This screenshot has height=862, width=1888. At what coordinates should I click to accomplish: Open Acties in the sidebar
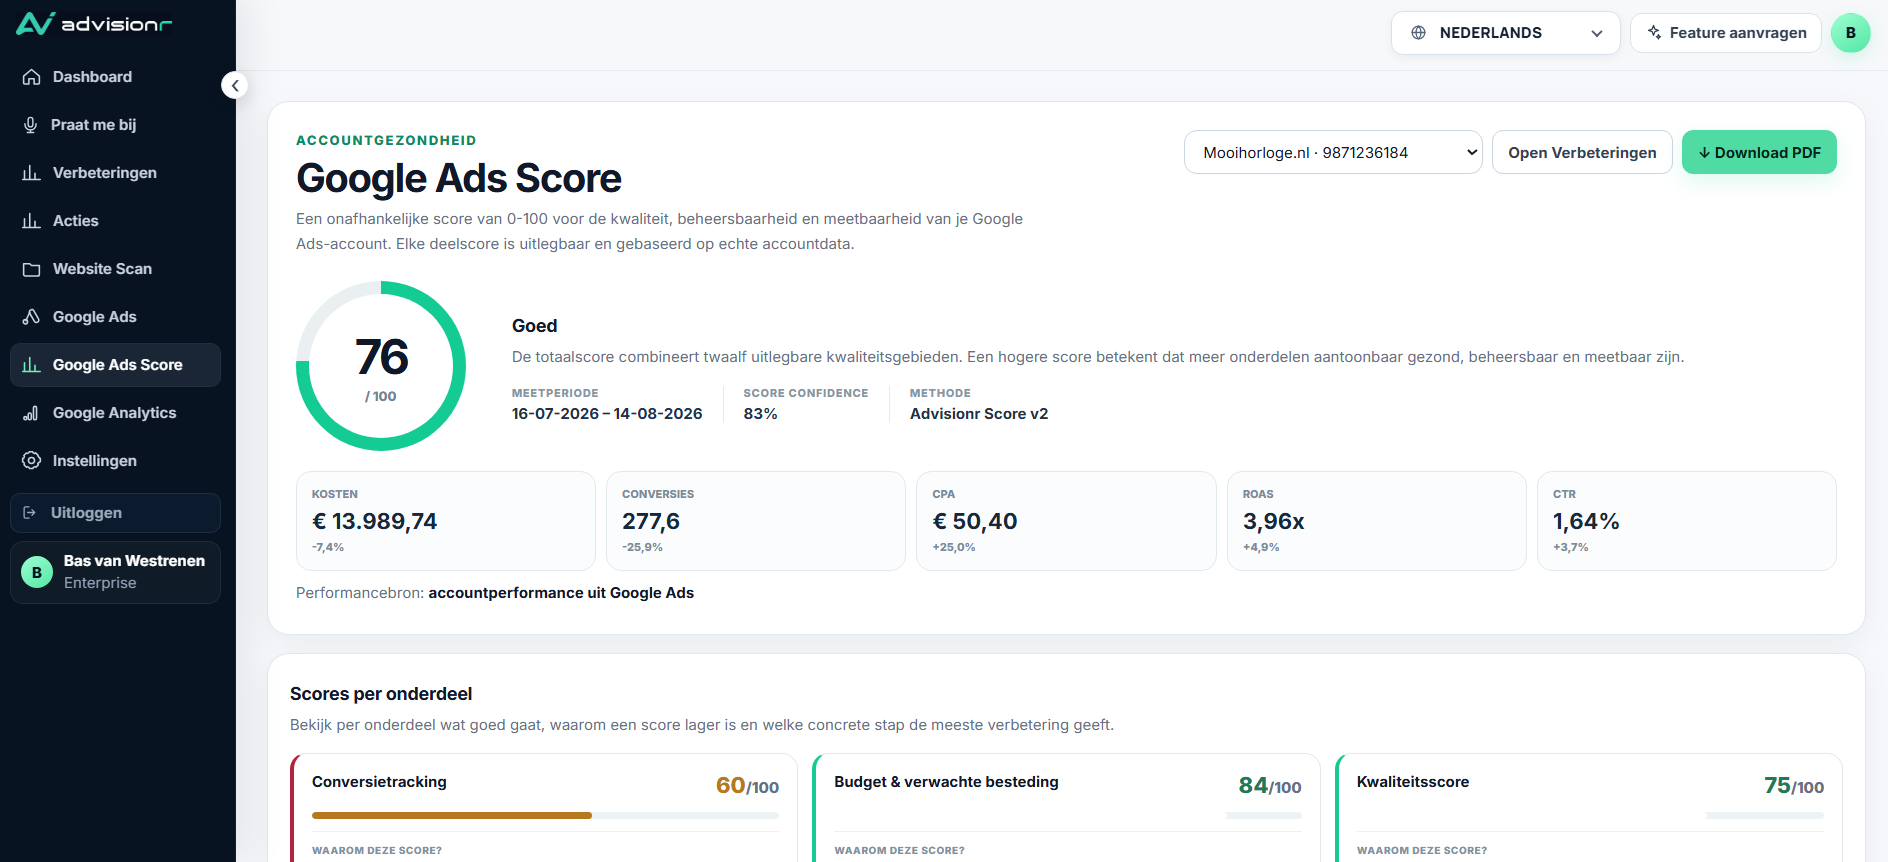(x=115, y=221)
